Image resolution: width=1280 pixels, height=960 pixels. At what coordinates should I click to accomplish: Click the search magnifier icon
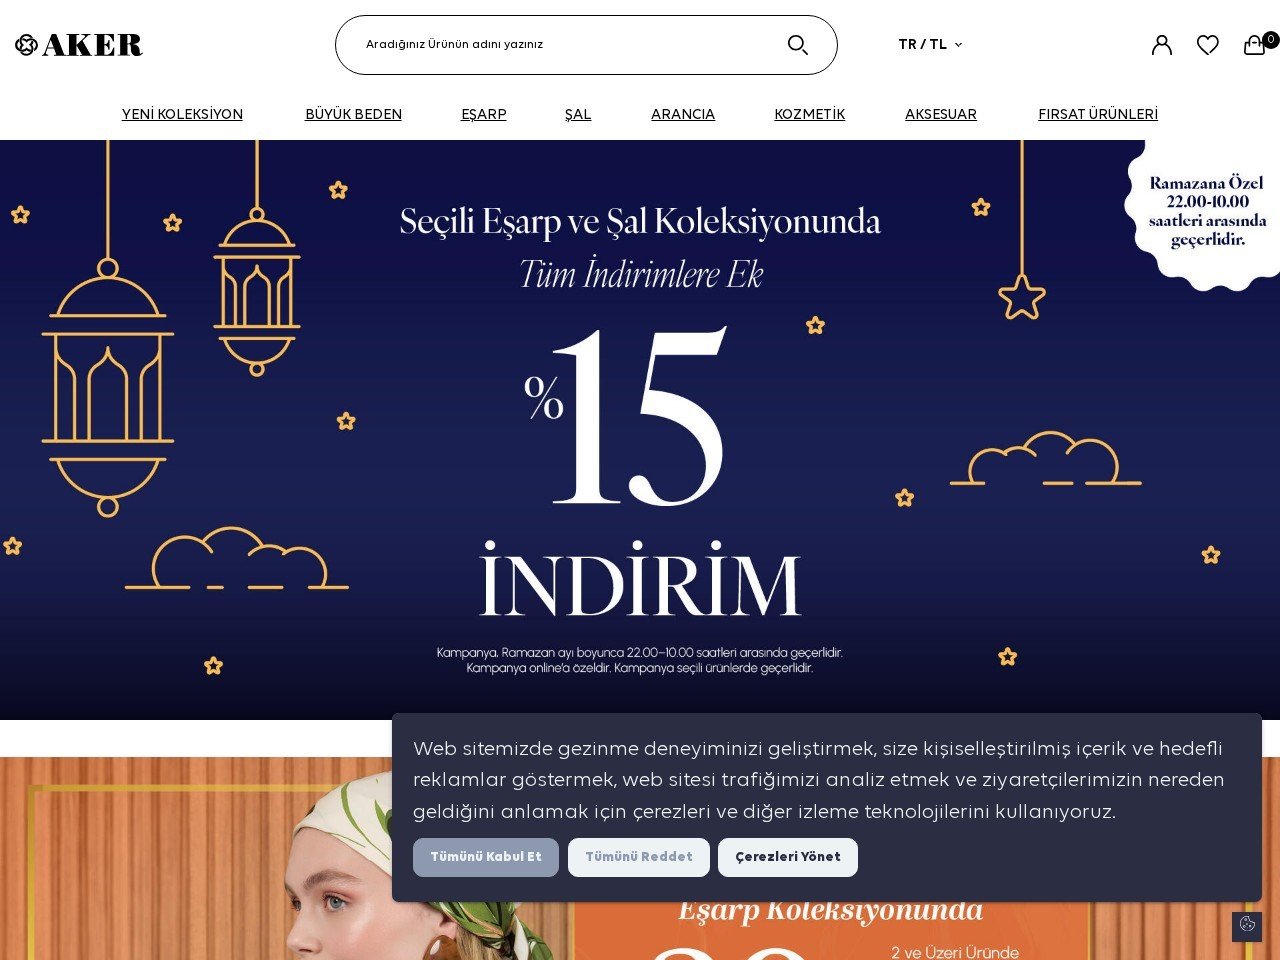pos(797,45)
